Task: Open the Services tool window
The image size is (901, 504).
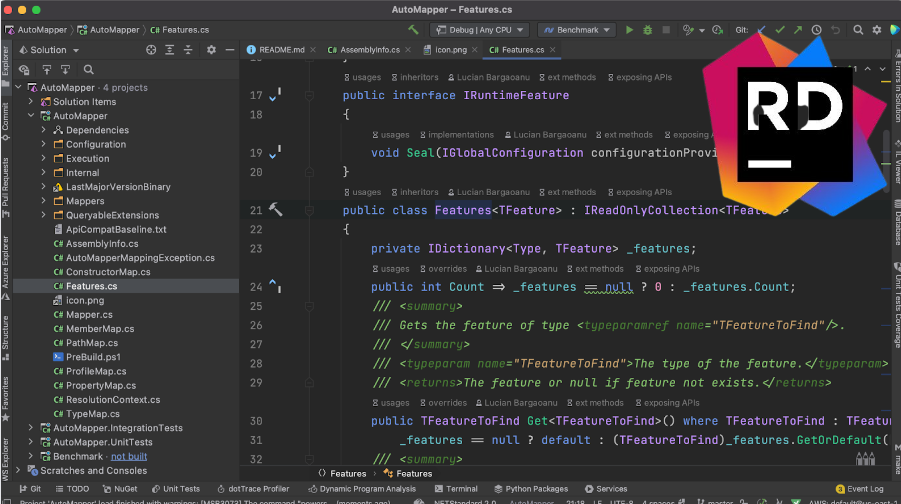Action: (606, 489)
